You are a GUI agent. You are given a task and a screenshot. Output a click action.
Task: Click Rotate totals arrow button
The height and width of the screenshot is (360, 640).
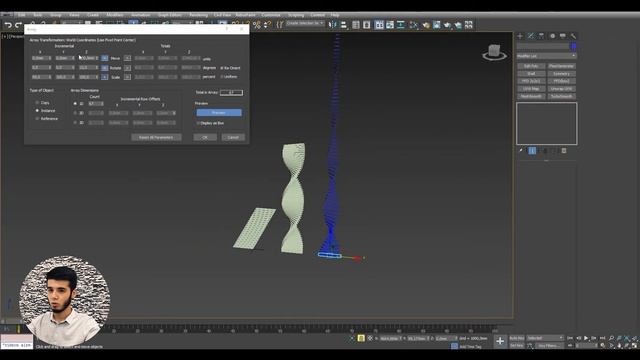click(x=127, y=67)
